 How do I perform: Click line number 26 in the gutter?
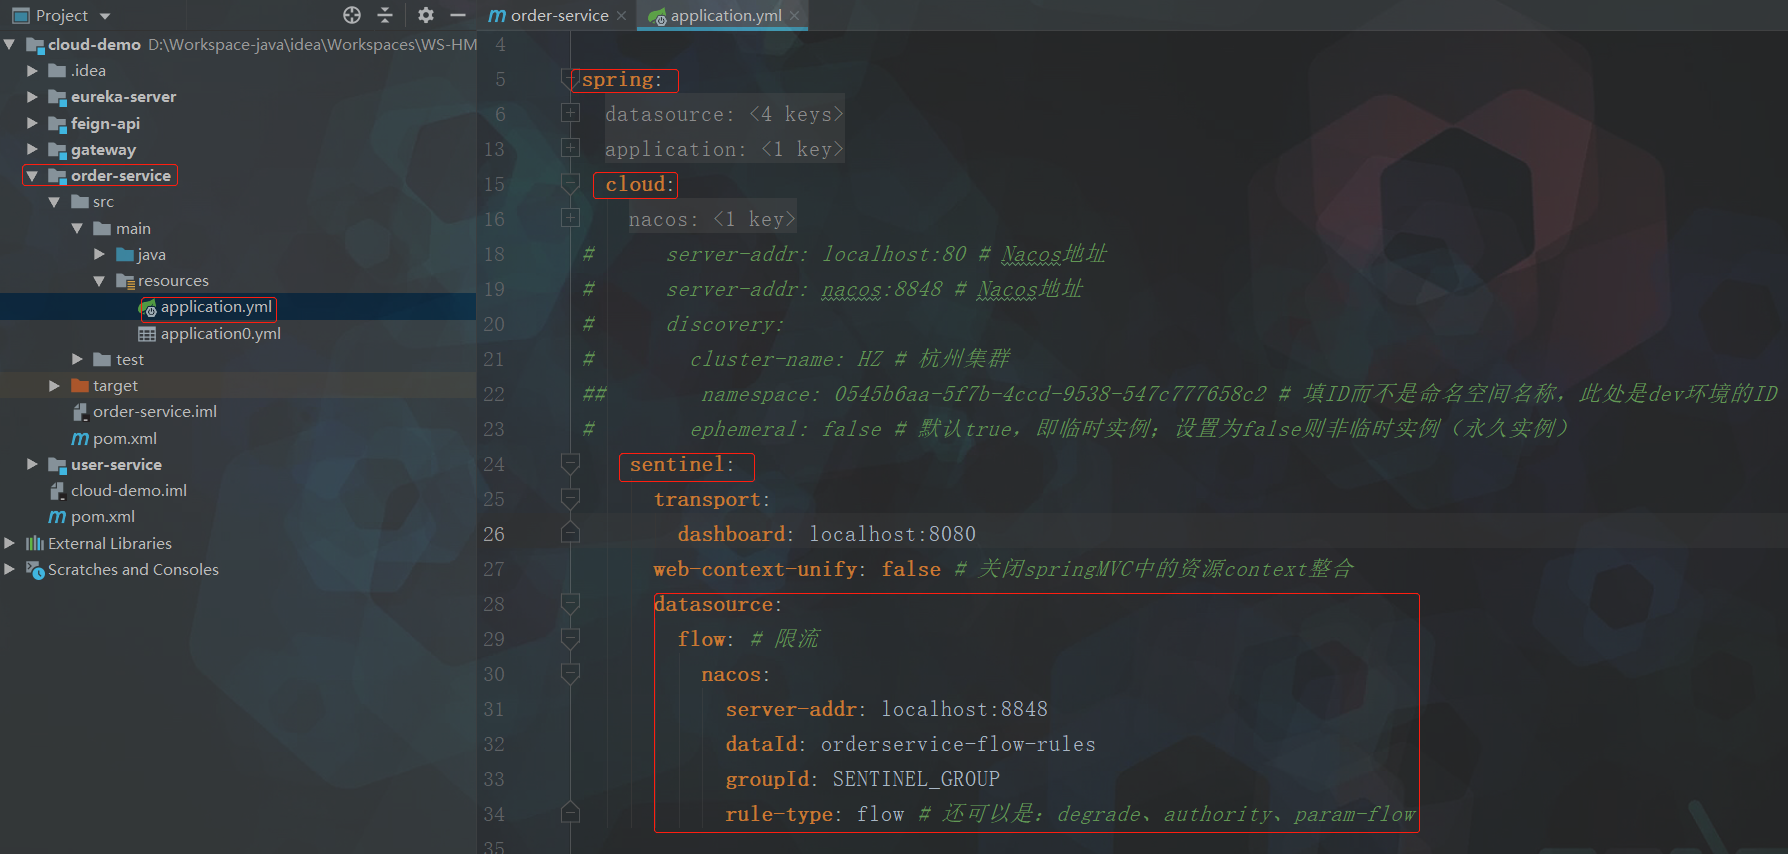(x=494, y=534)
